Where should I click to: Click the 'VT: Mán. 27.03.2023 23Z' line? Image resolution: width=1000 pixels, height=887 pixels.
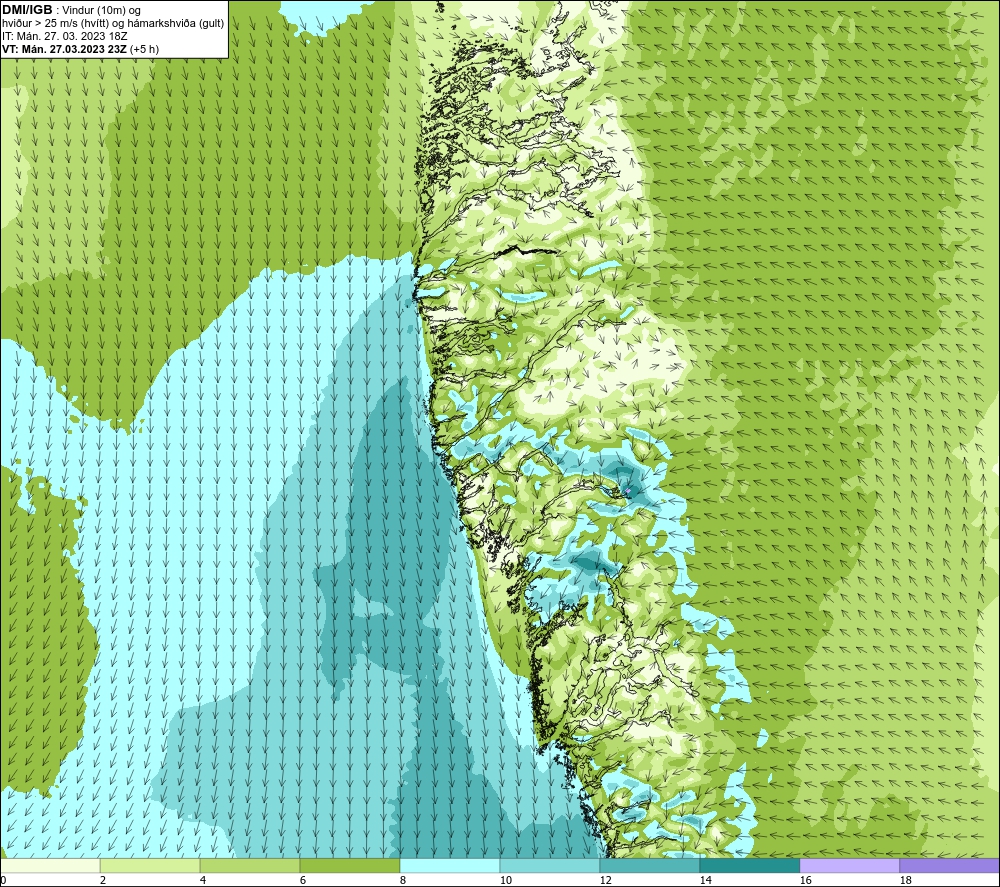(x=64, y=49)
